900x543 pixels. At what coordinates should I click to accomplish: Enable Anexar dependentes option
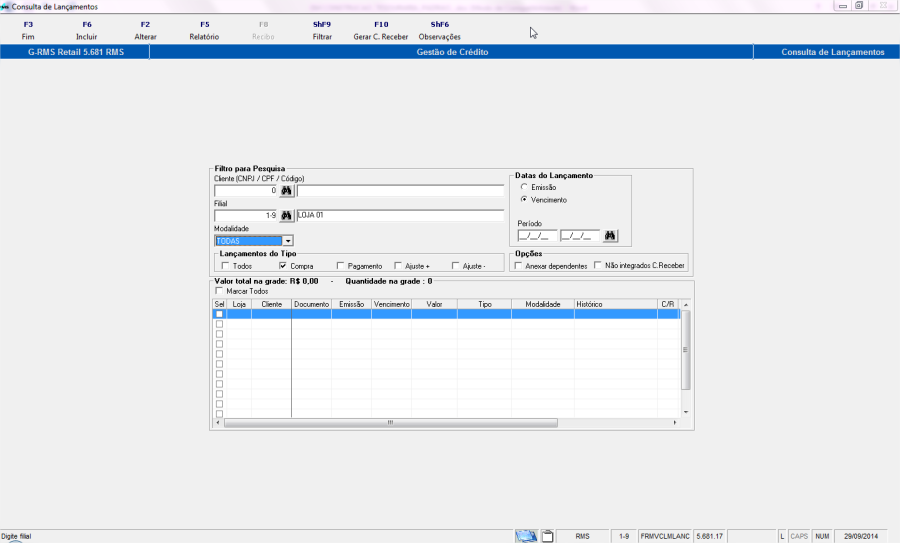point(518,266)
